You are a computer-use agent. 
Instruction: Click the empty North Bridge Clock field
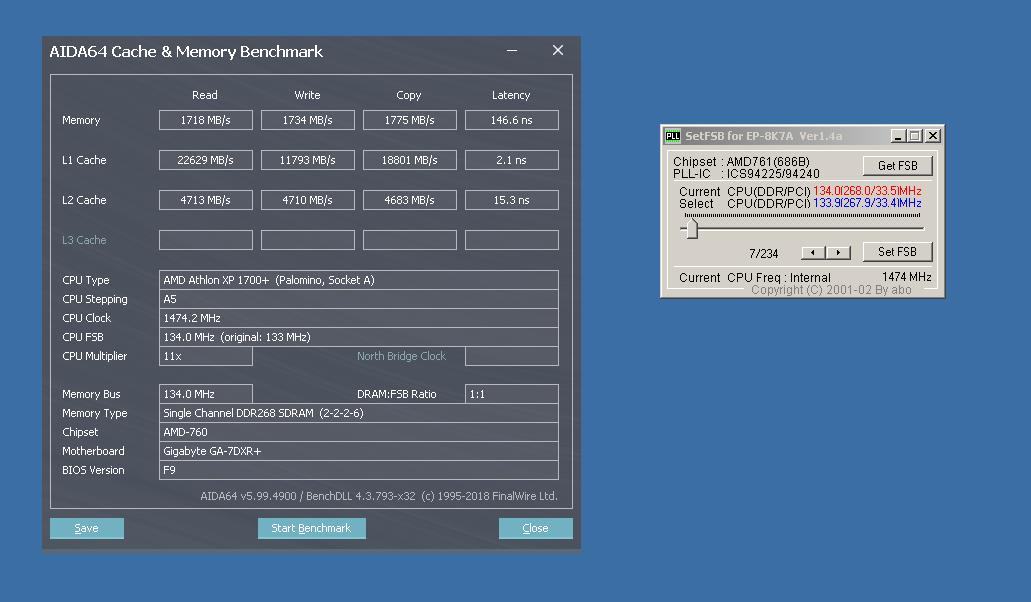pyautogui.click(x=512, y=356)
